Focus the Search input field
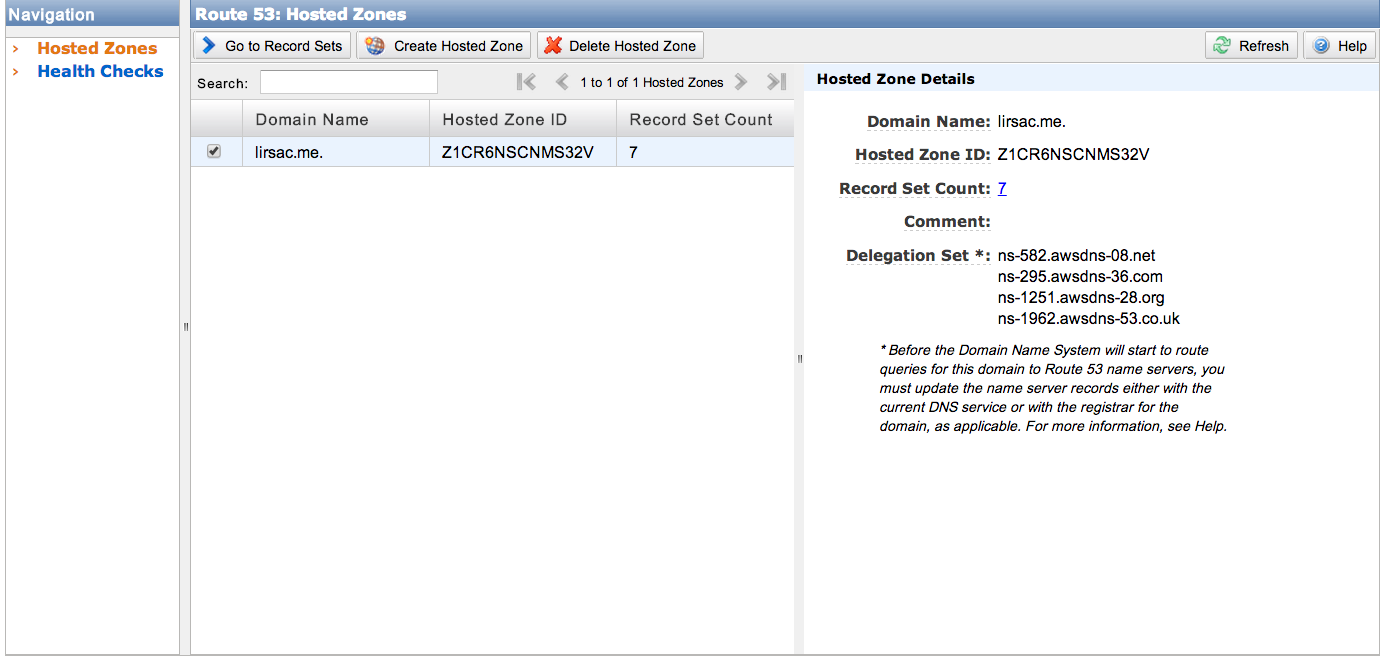The height and width of the screenshot is (660, 1384). pos(349,82)
